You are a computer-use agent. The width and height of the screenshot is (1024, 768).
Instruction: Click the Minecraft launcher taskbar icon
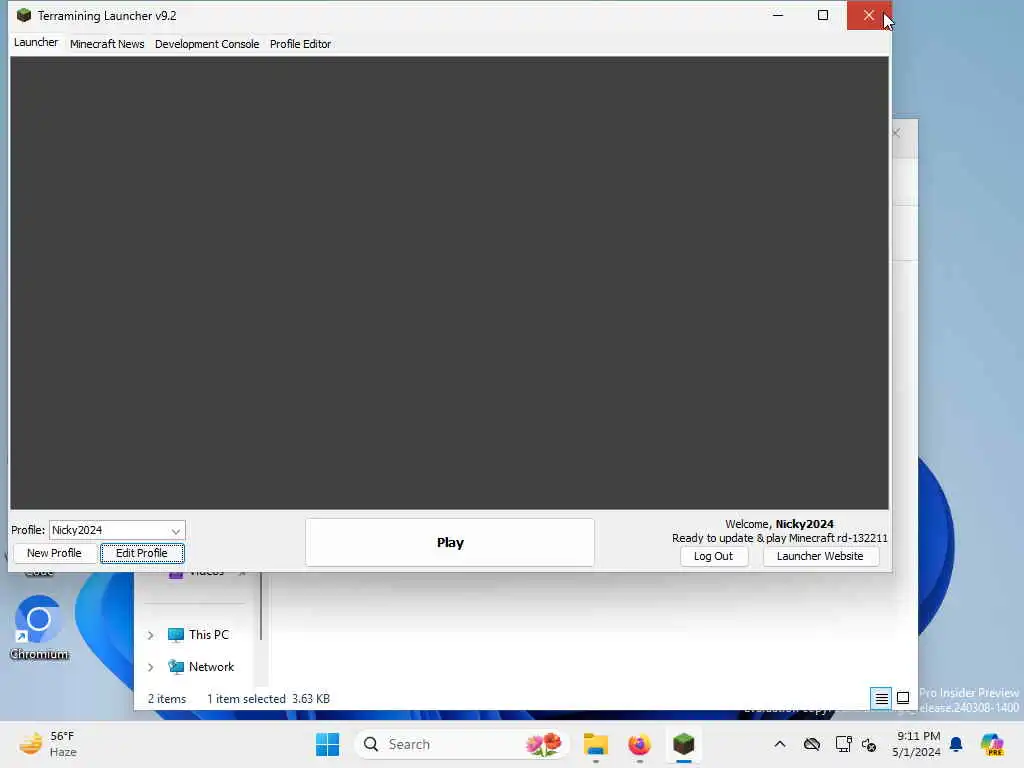(x=683, y=744)
